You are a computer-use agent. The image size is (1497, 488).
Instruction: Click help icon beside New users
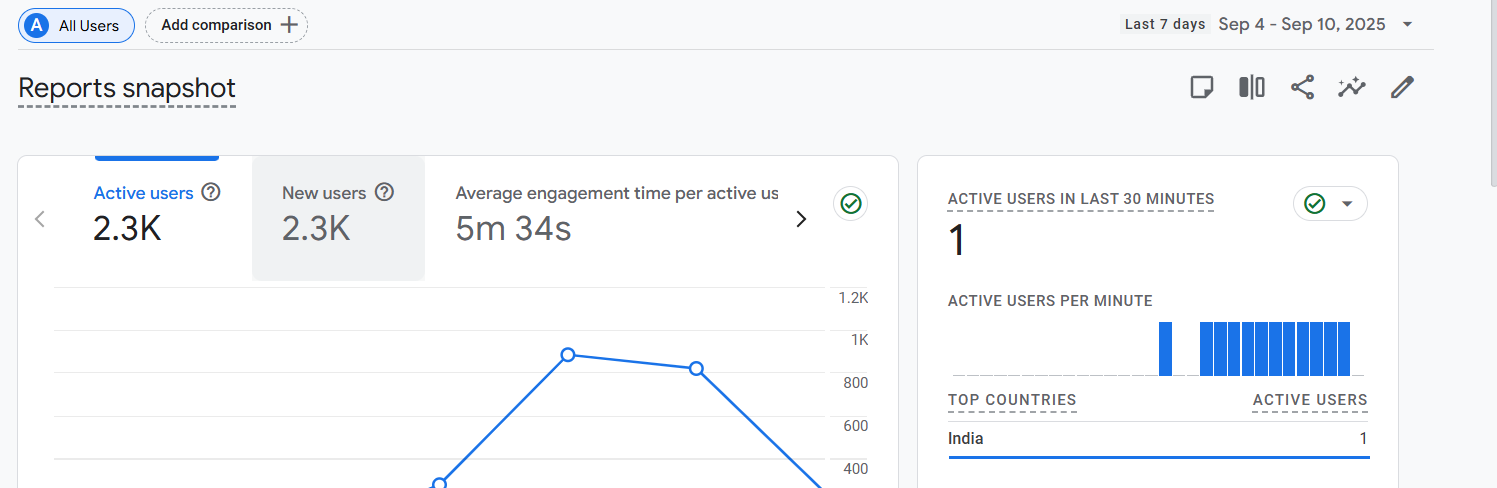[384, 192]
